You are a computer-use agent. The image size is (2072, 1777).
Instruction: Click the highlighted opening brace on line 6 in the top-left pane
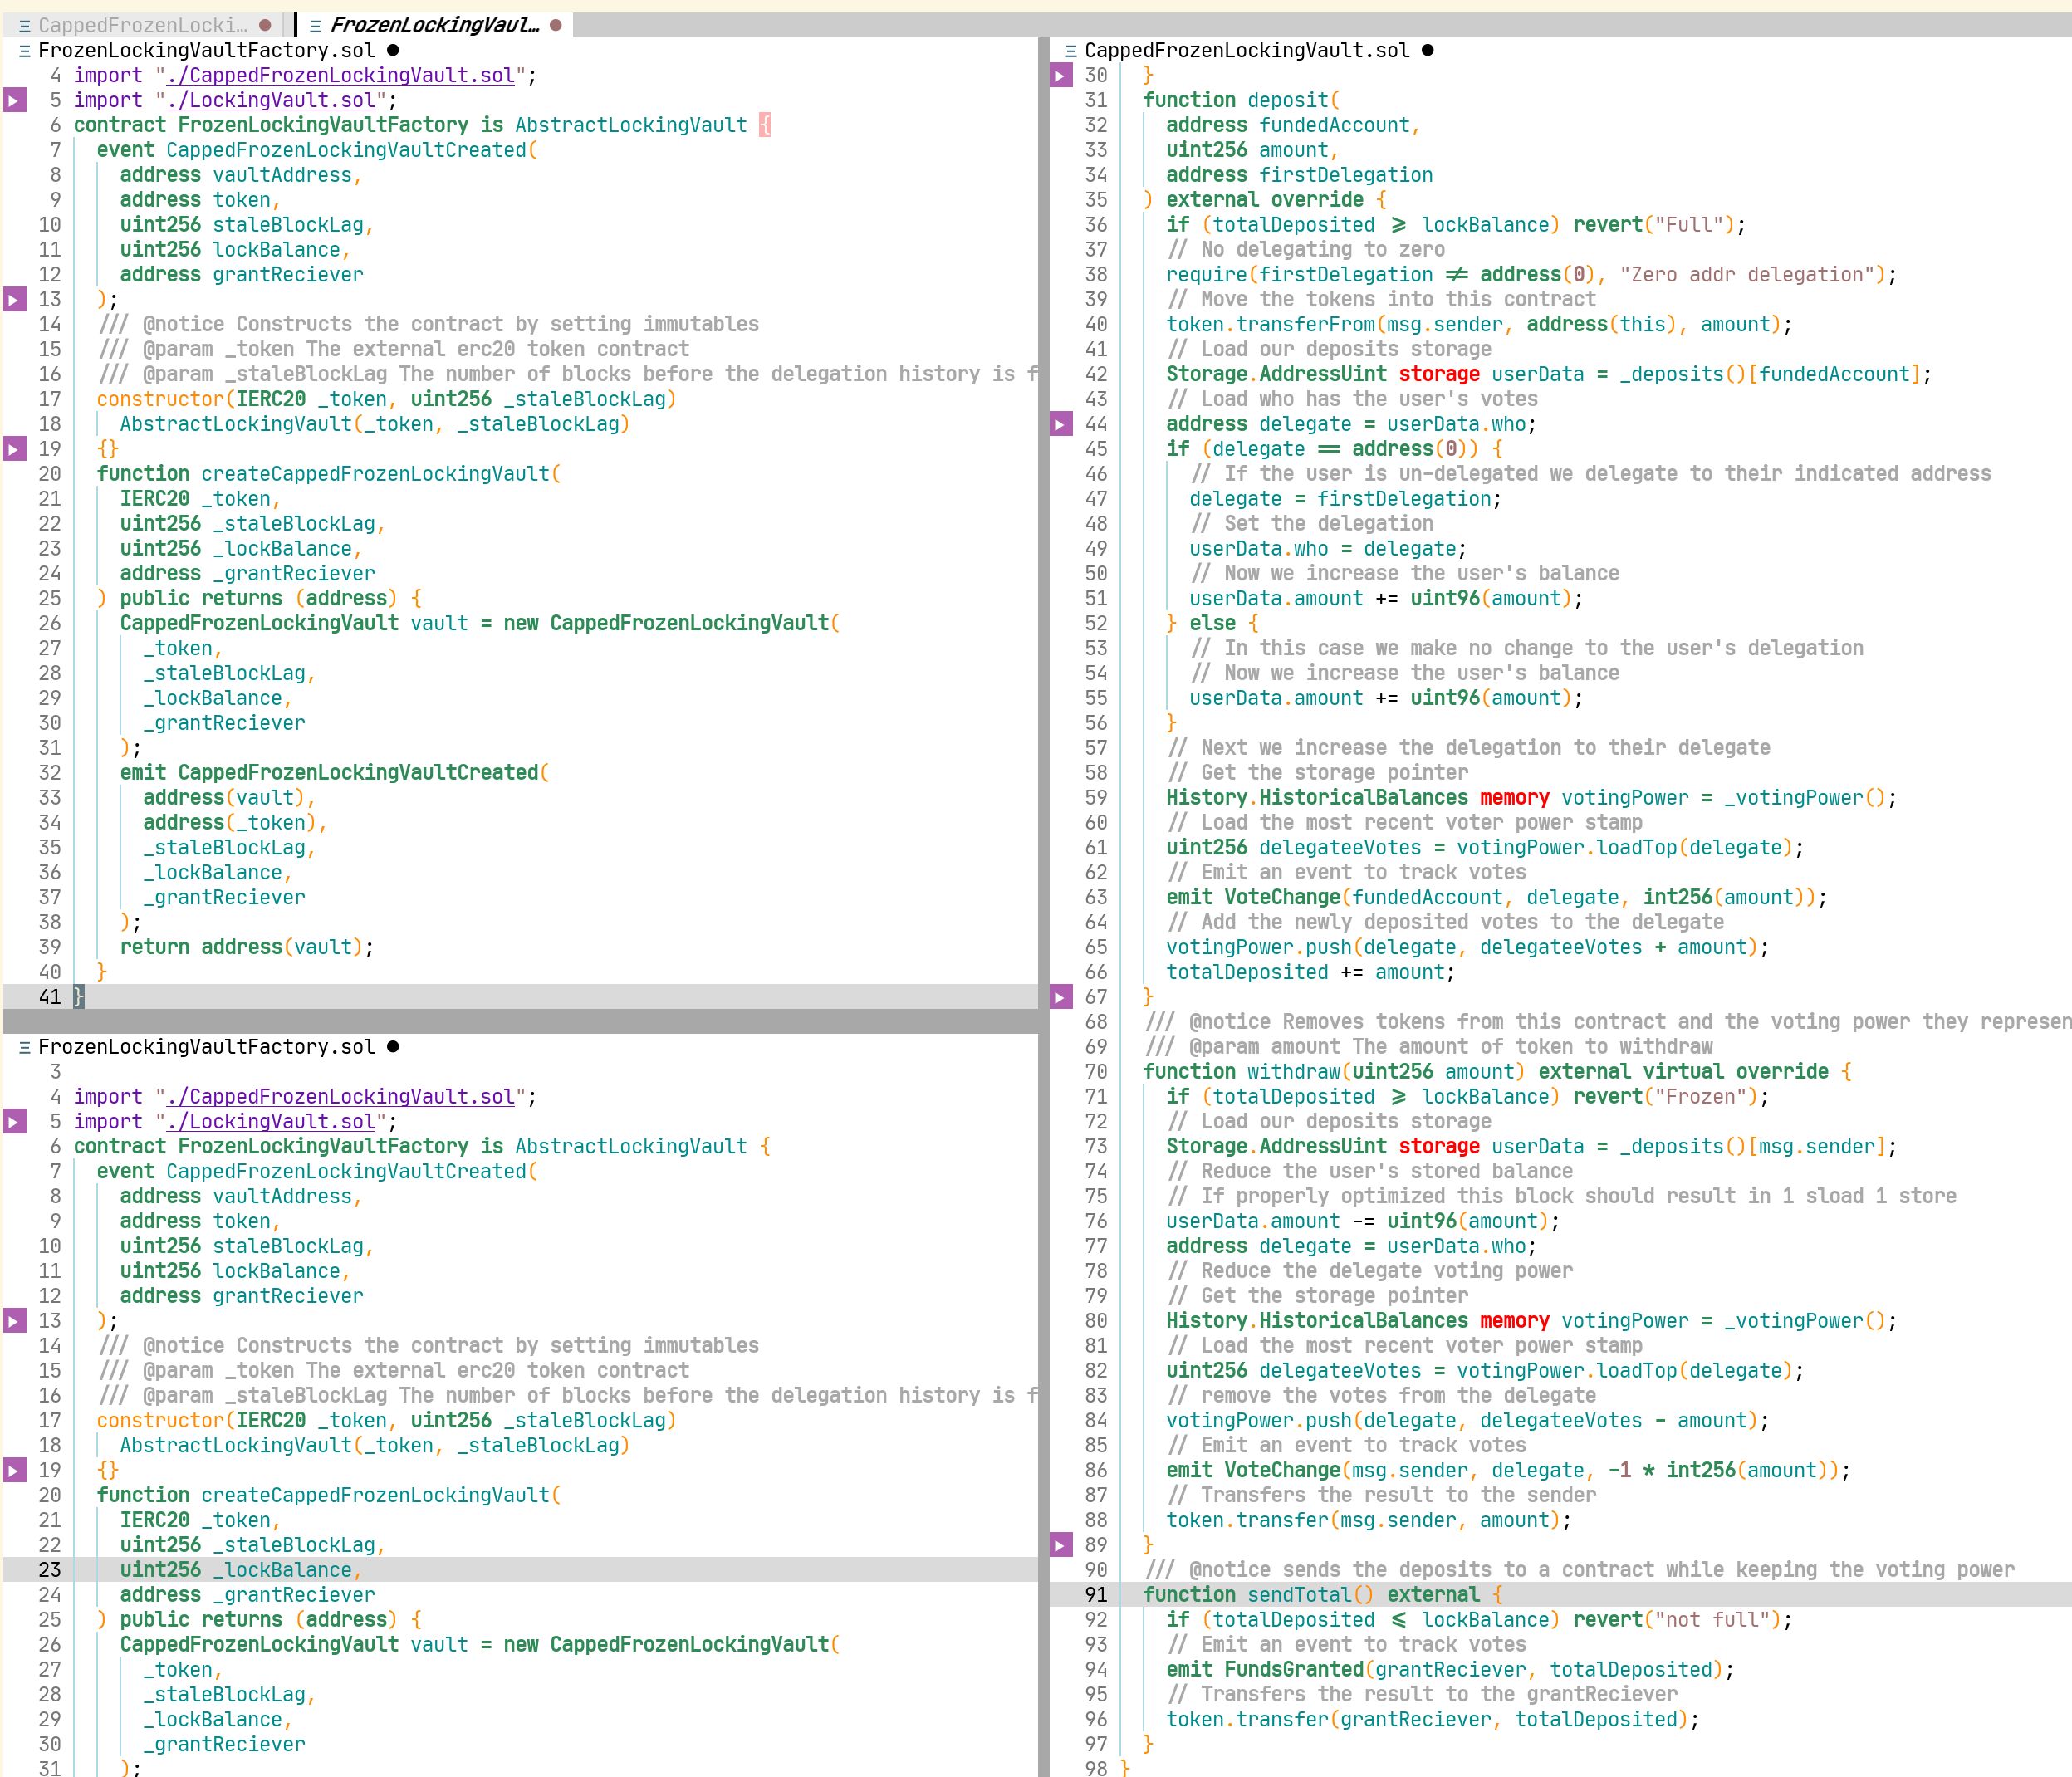pyautogui.click(x=765, y=125)
